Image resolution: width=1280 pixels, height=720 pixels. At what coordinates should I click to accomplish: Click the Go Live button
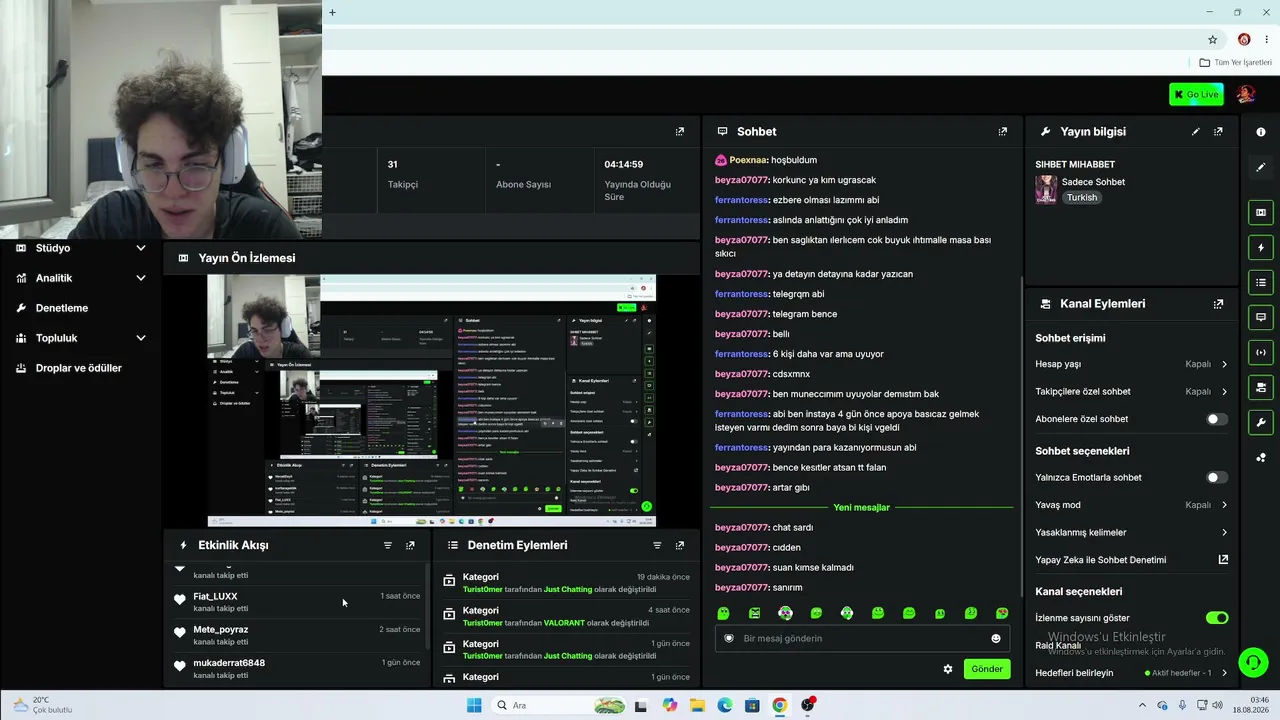[1196, 94]
